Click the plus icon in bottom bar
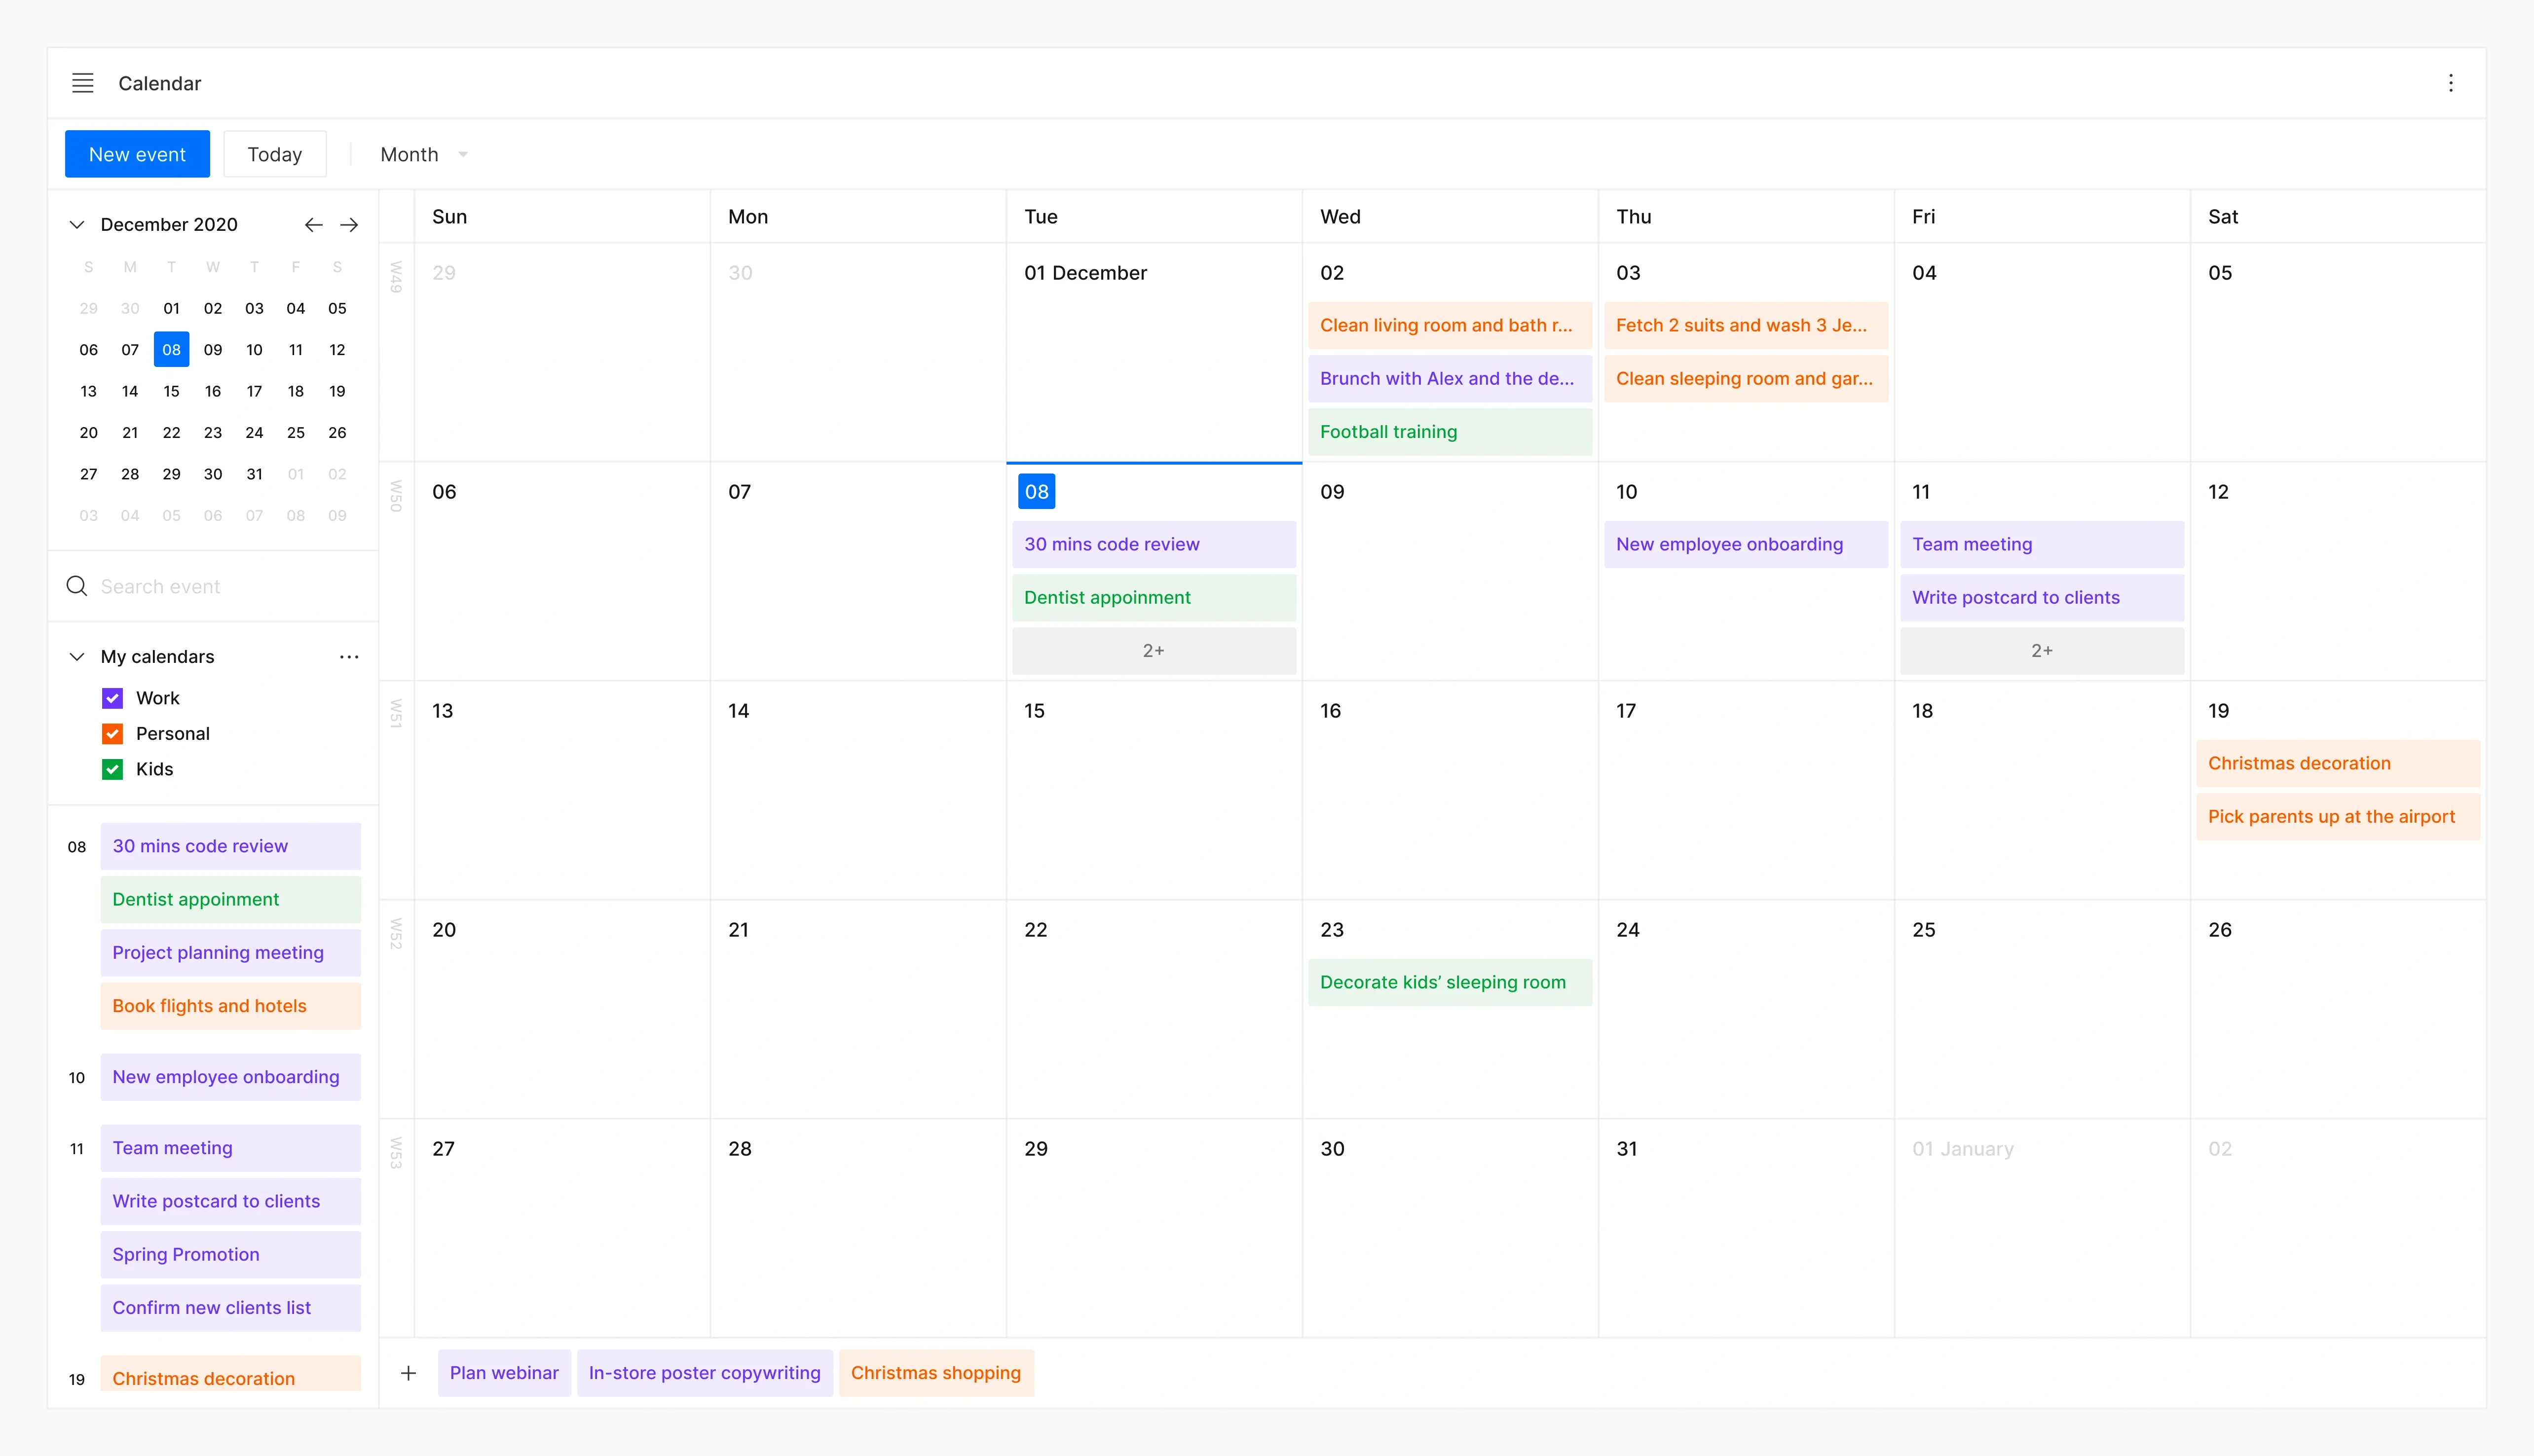The width and height of the screenshot is (2534, 1456). click(x=408, y=1373)
